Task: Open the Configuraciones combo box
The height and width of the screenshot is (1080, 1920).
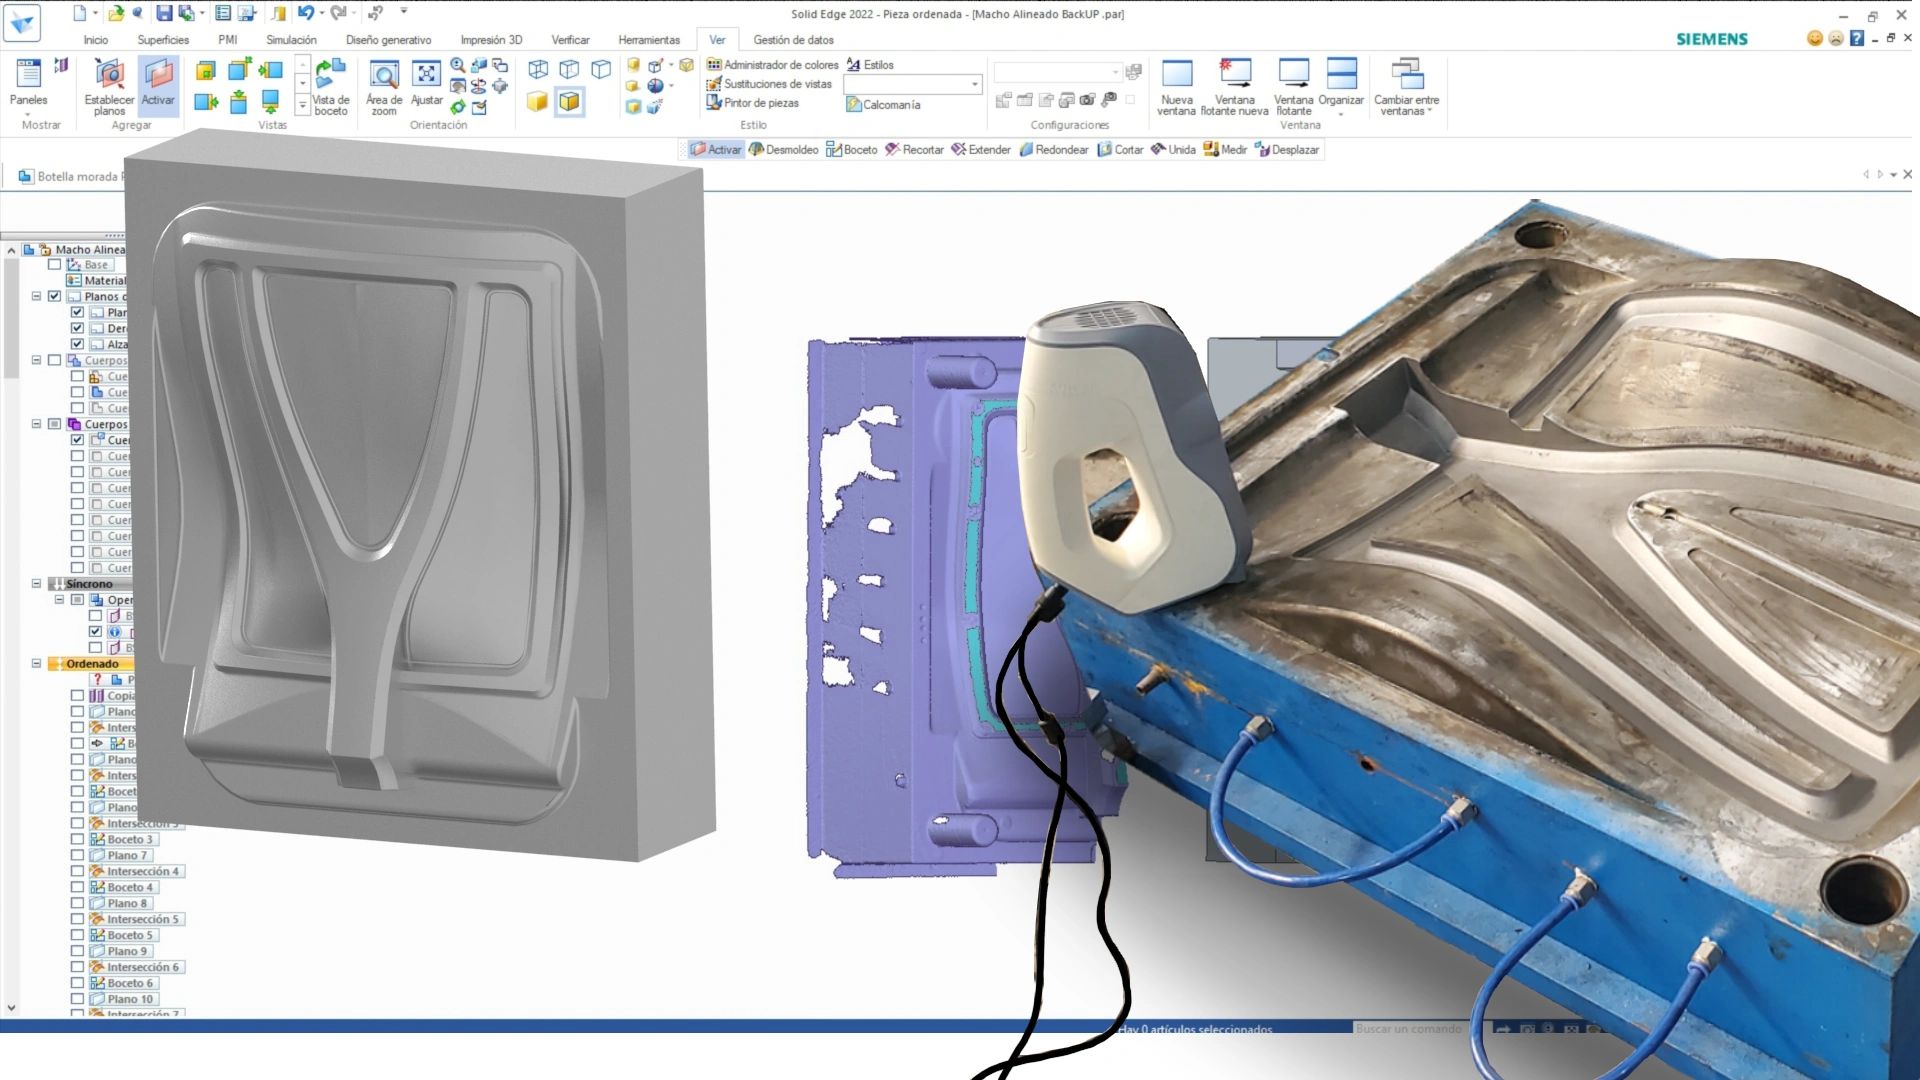Action: pos(1115,72)
